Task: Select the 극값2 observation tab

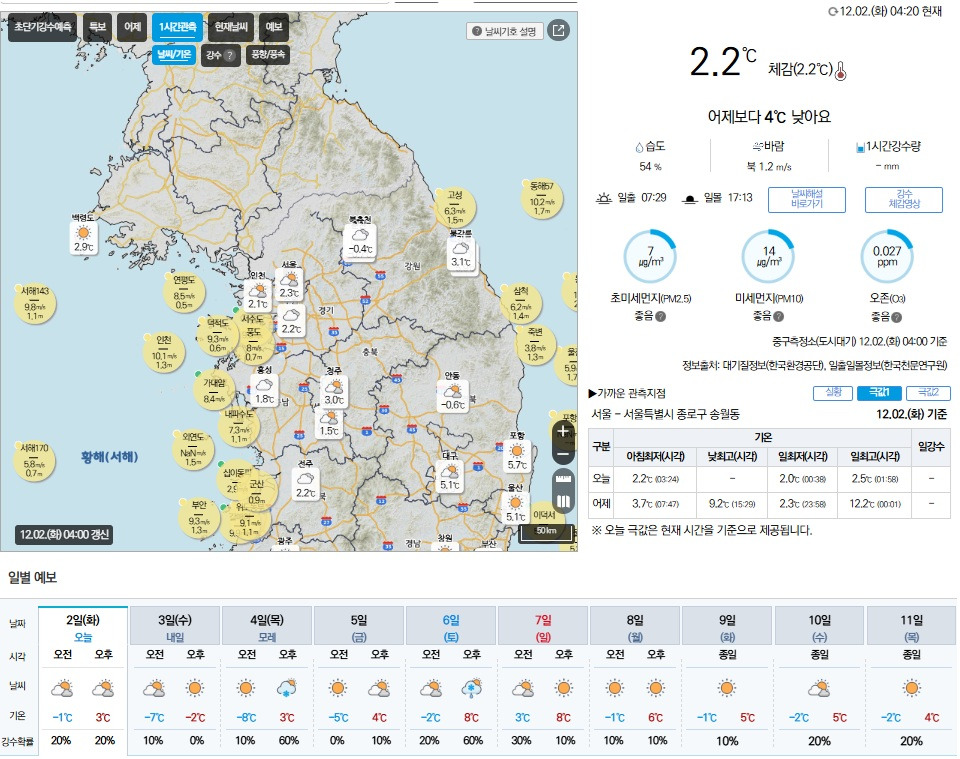Action: tap(928, 392)
